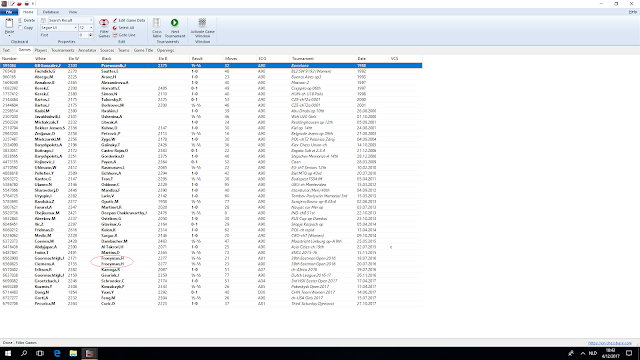Click Select All in Edit group
This screenshot has height=360, width=640.
(123, 28)
